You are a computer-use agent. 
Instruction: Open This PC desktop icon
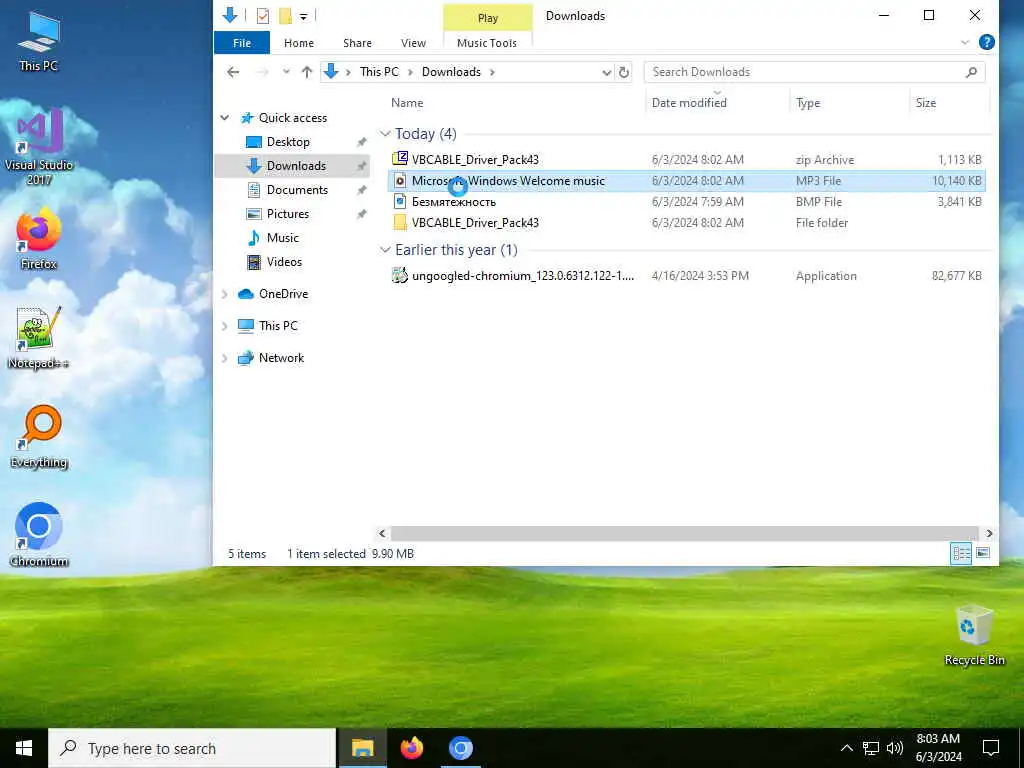39,40
